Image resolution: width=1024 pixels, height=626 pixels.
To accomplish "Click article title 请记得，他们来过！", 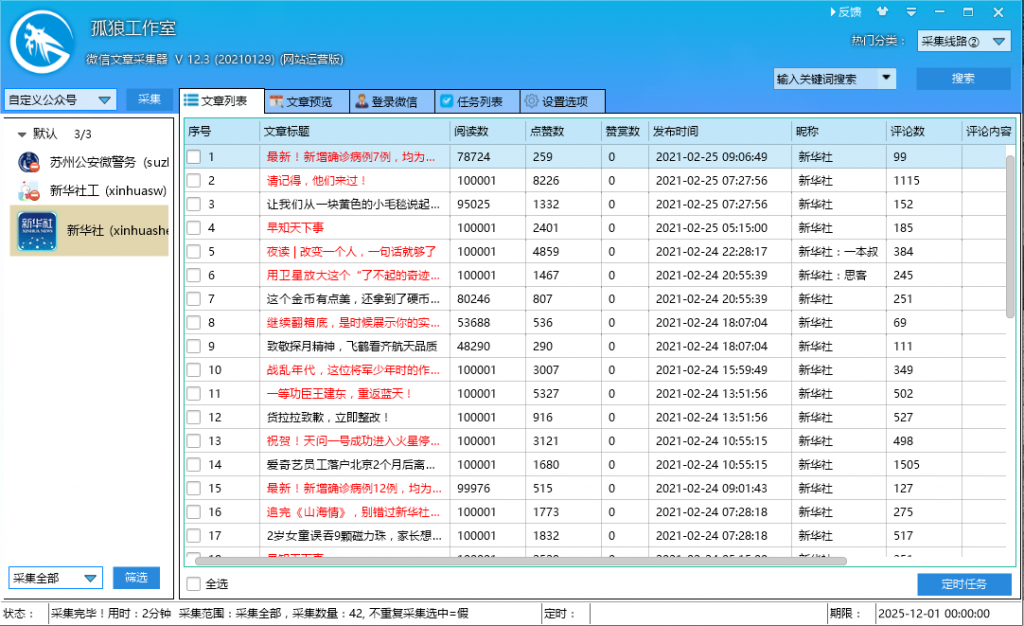I will click(x=317, y=181).
